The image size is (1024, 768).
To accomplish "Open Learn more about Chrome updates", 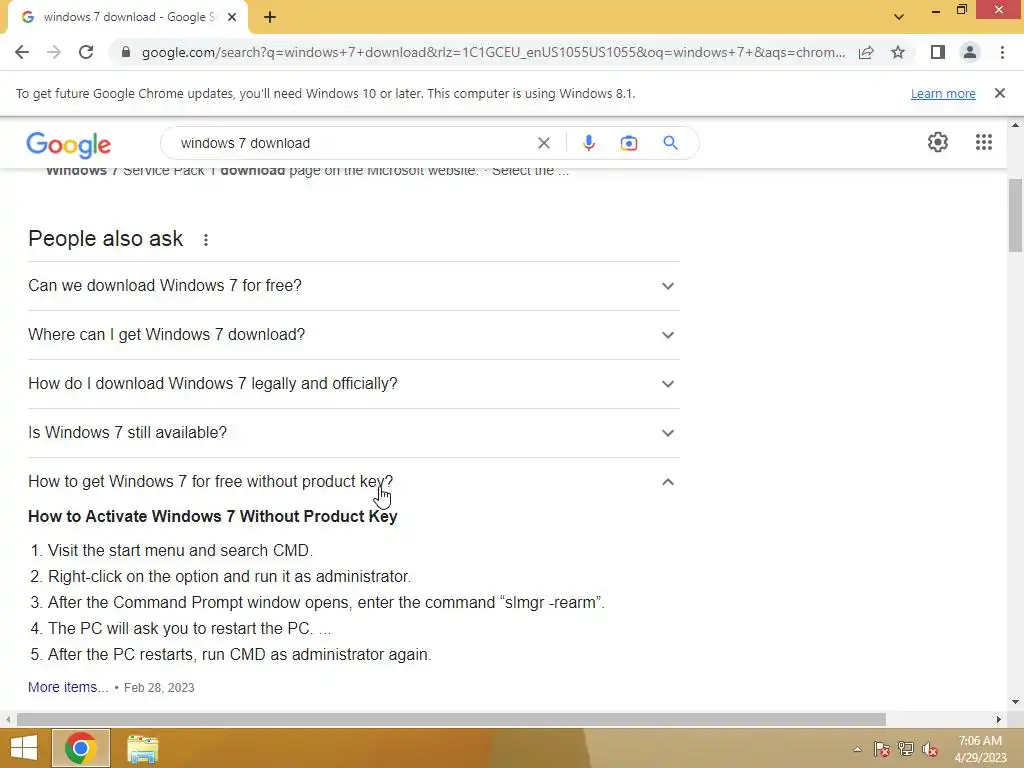I will (x=943, y=93).
